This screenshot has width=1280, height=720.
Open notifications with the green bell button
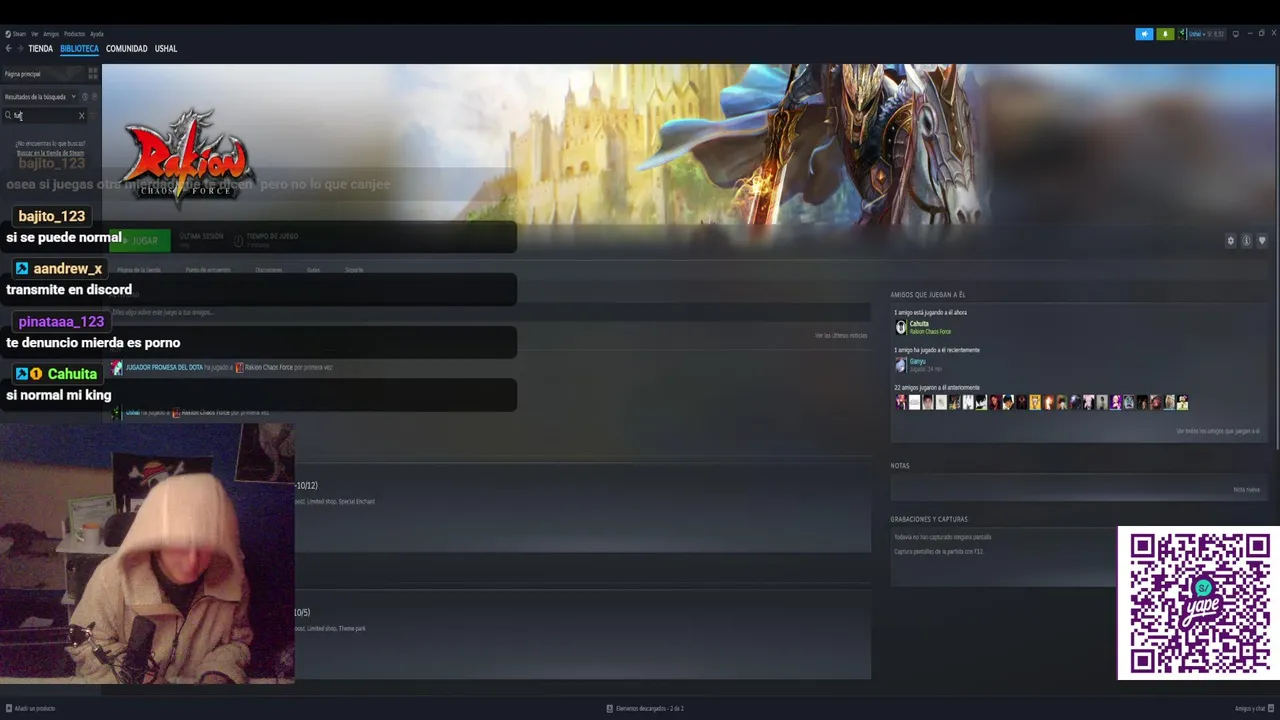tap(1165, 34)
